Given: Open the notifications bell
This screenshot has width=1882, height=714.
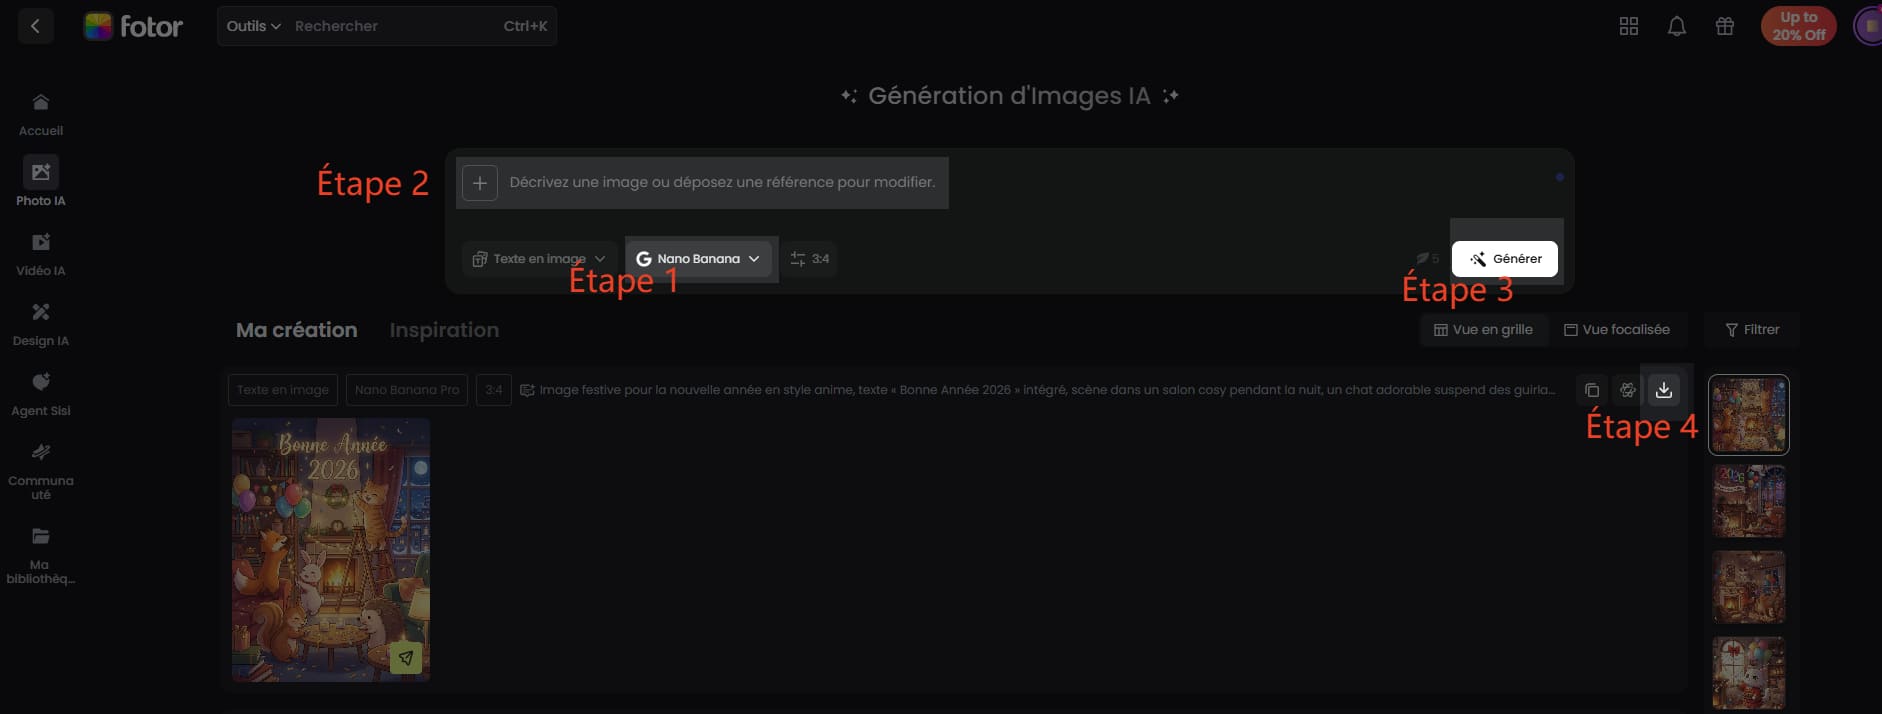Looking at the screenshot, I should tap(1677, 27).
